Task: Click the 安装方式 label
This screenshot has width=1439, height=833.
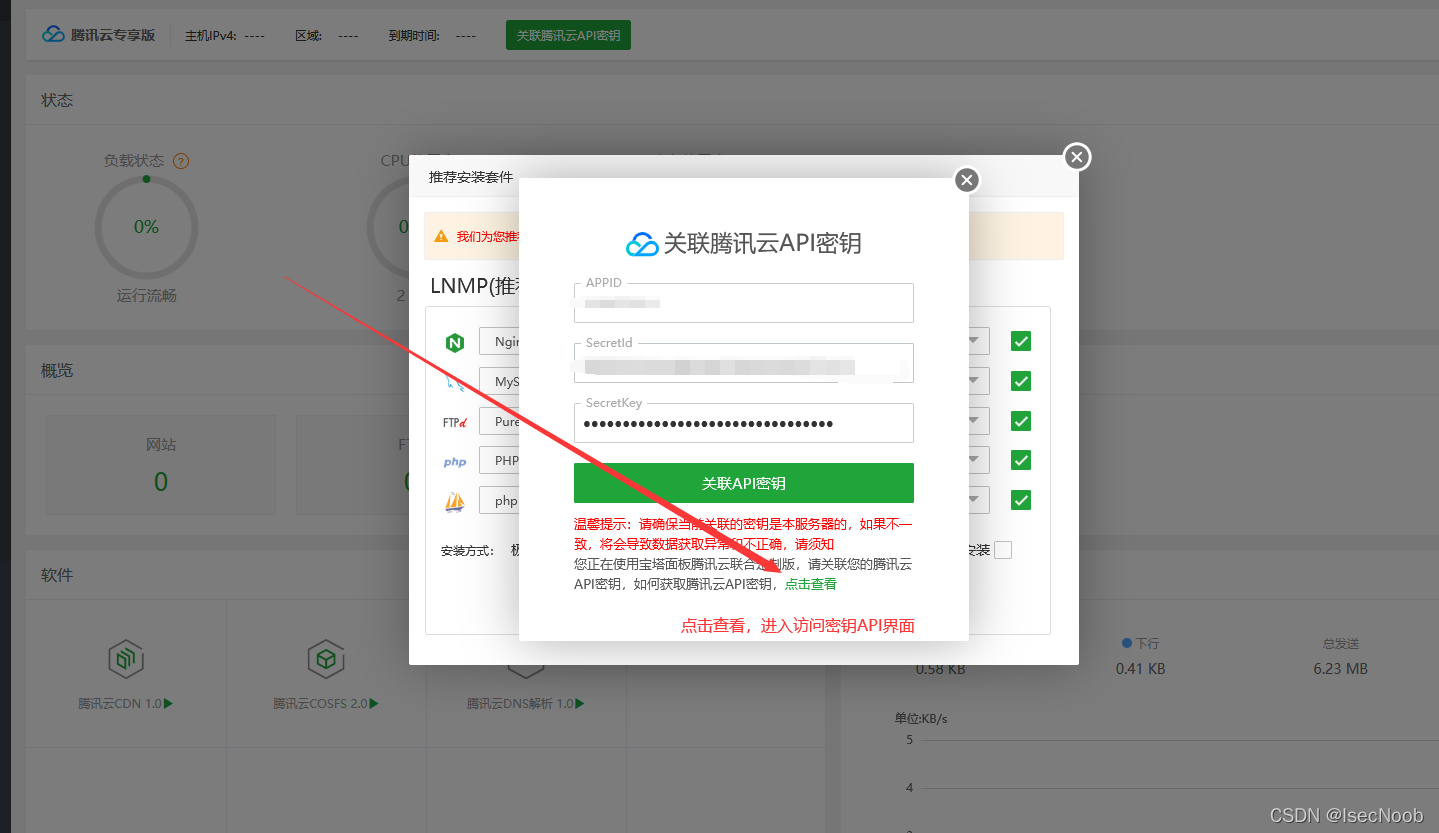Action: coord(467,550)
